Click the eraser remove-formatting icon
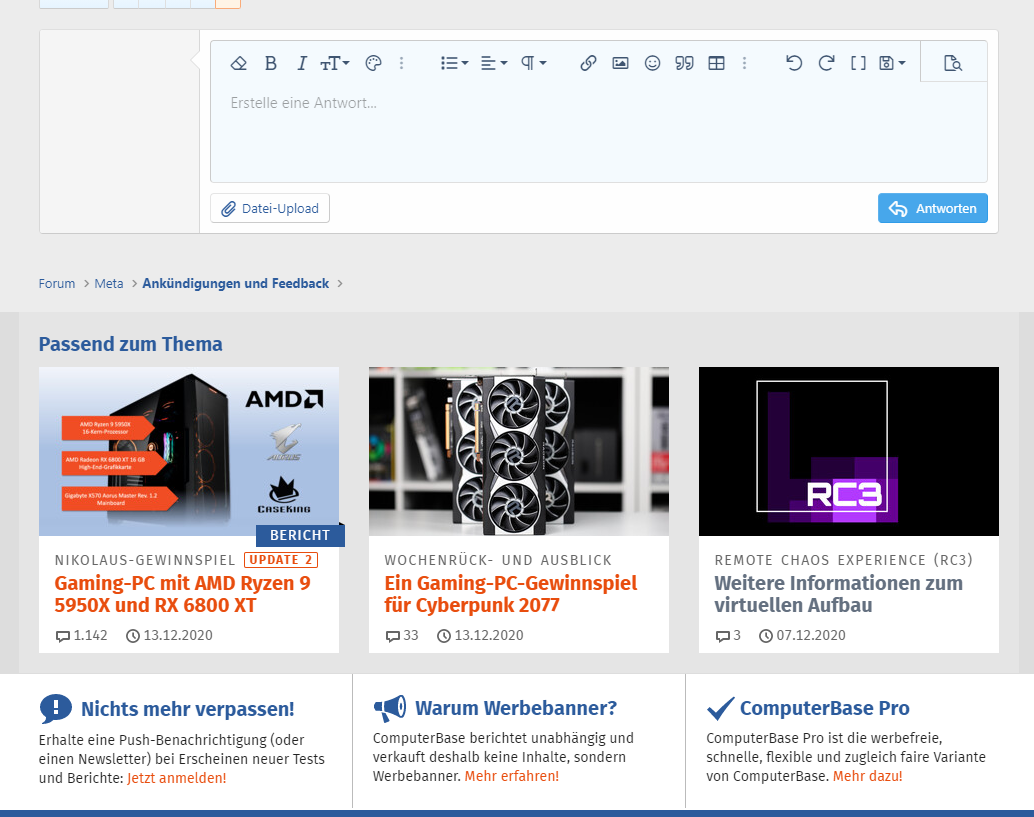1034x817 pixels. click(x=239, y=63)
